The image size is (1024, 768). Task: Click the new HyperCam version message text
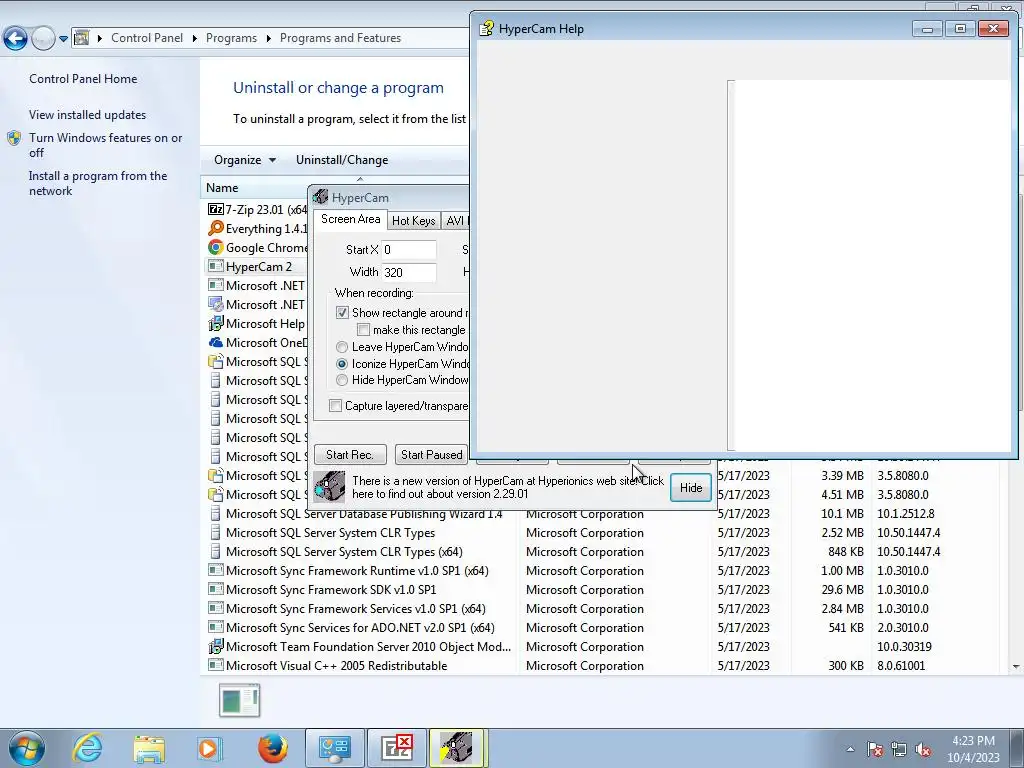click(507, 487)
